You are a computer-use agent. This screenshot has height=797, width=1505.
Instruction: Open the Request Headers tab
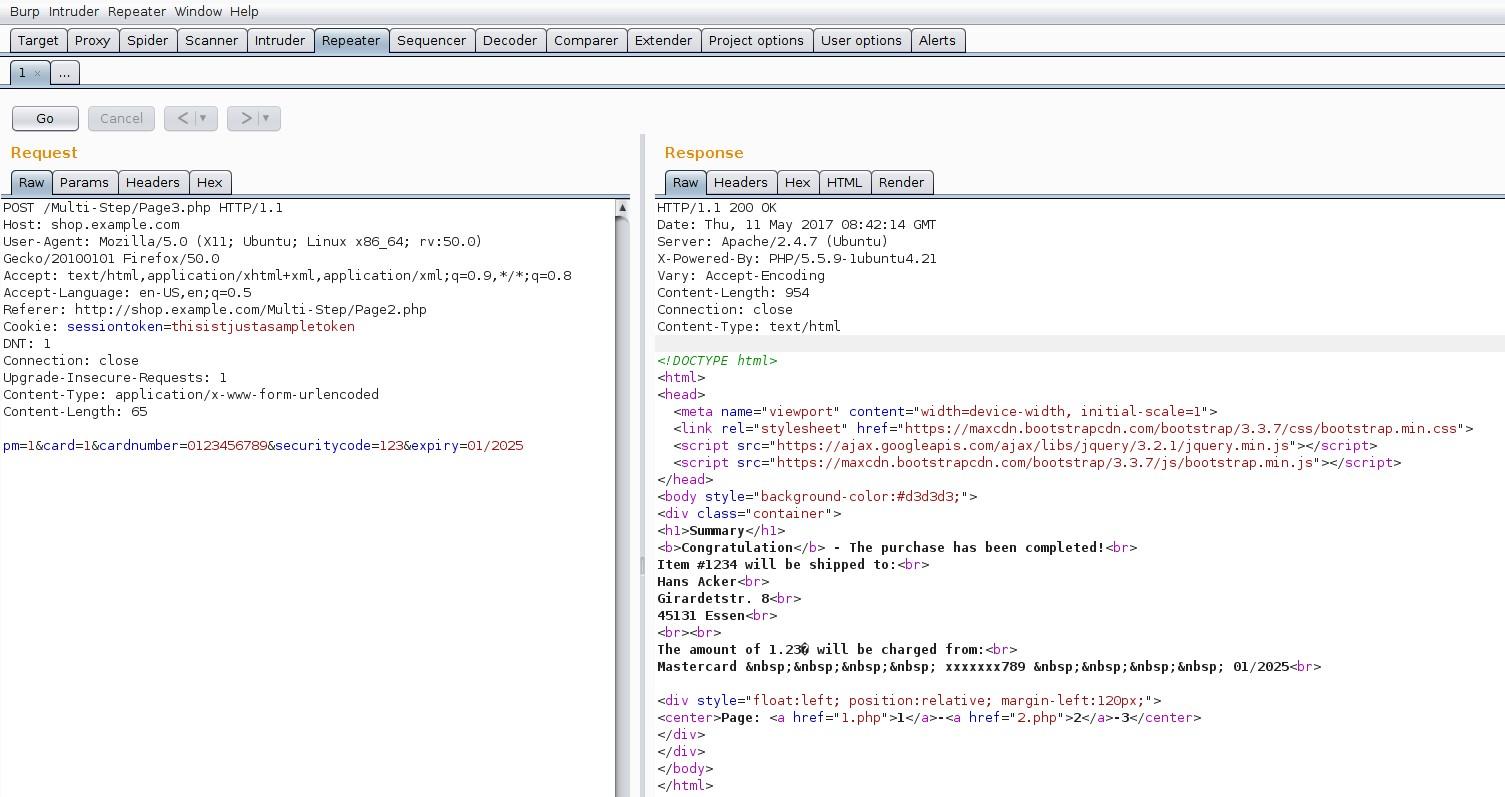tap(153, 182)
